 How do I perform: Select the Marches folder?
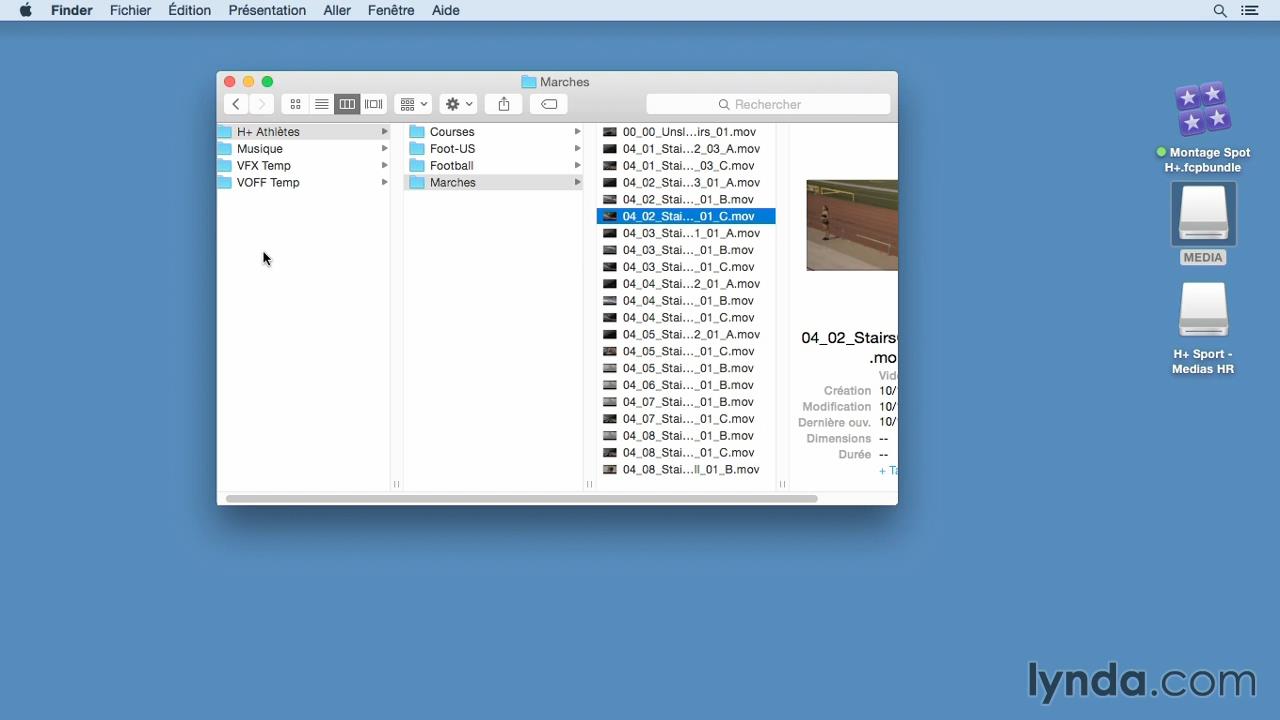pyautogui.click(x=494, y=183)
